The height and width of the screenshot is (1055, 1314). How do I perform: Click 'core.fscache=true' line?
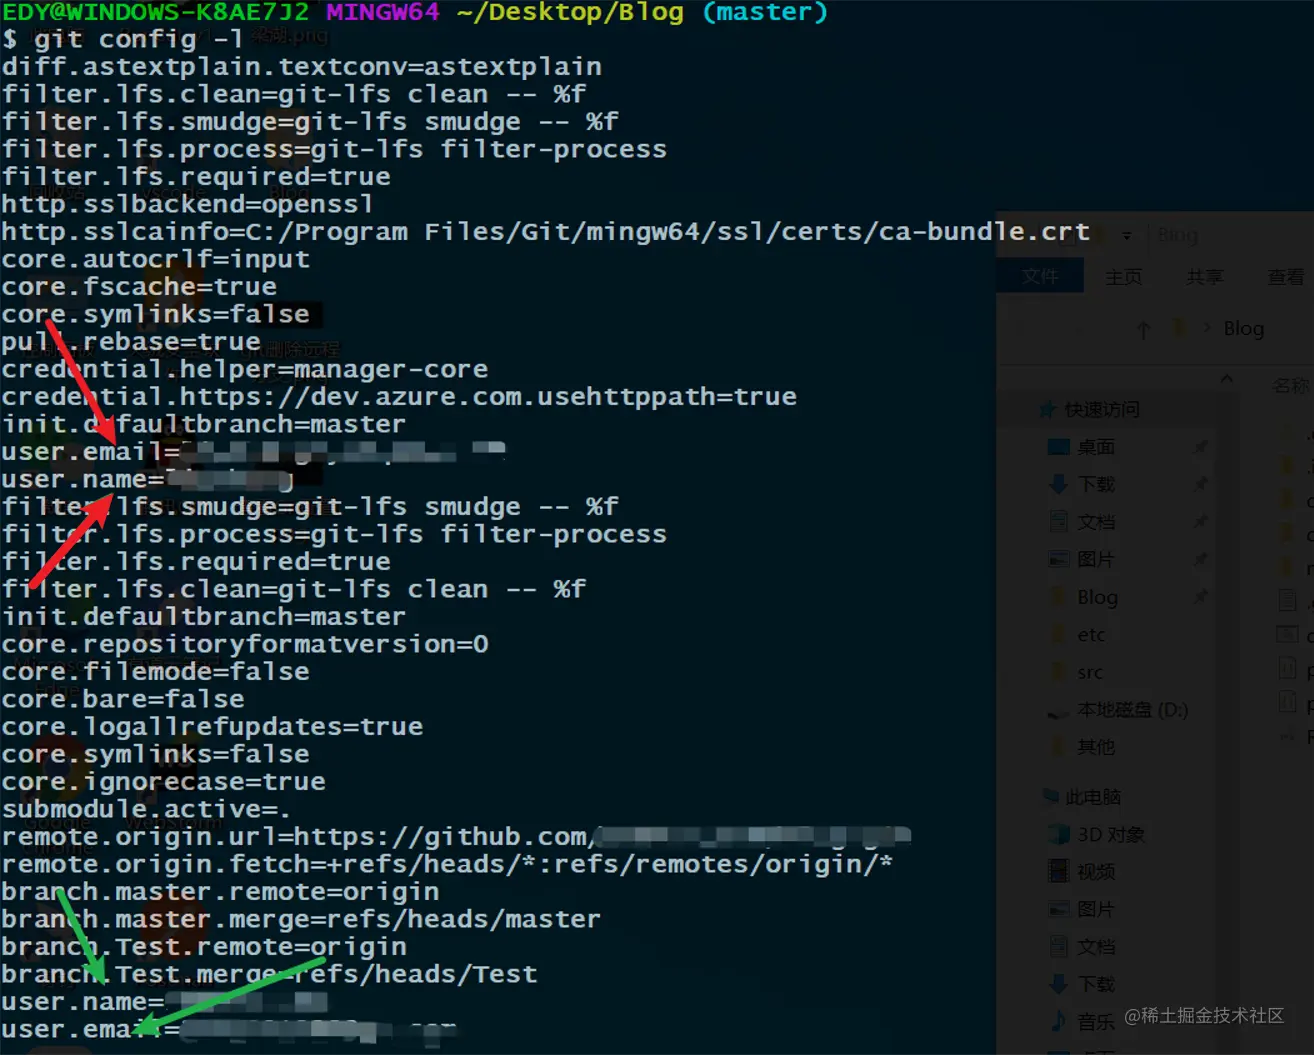[139, 287]
